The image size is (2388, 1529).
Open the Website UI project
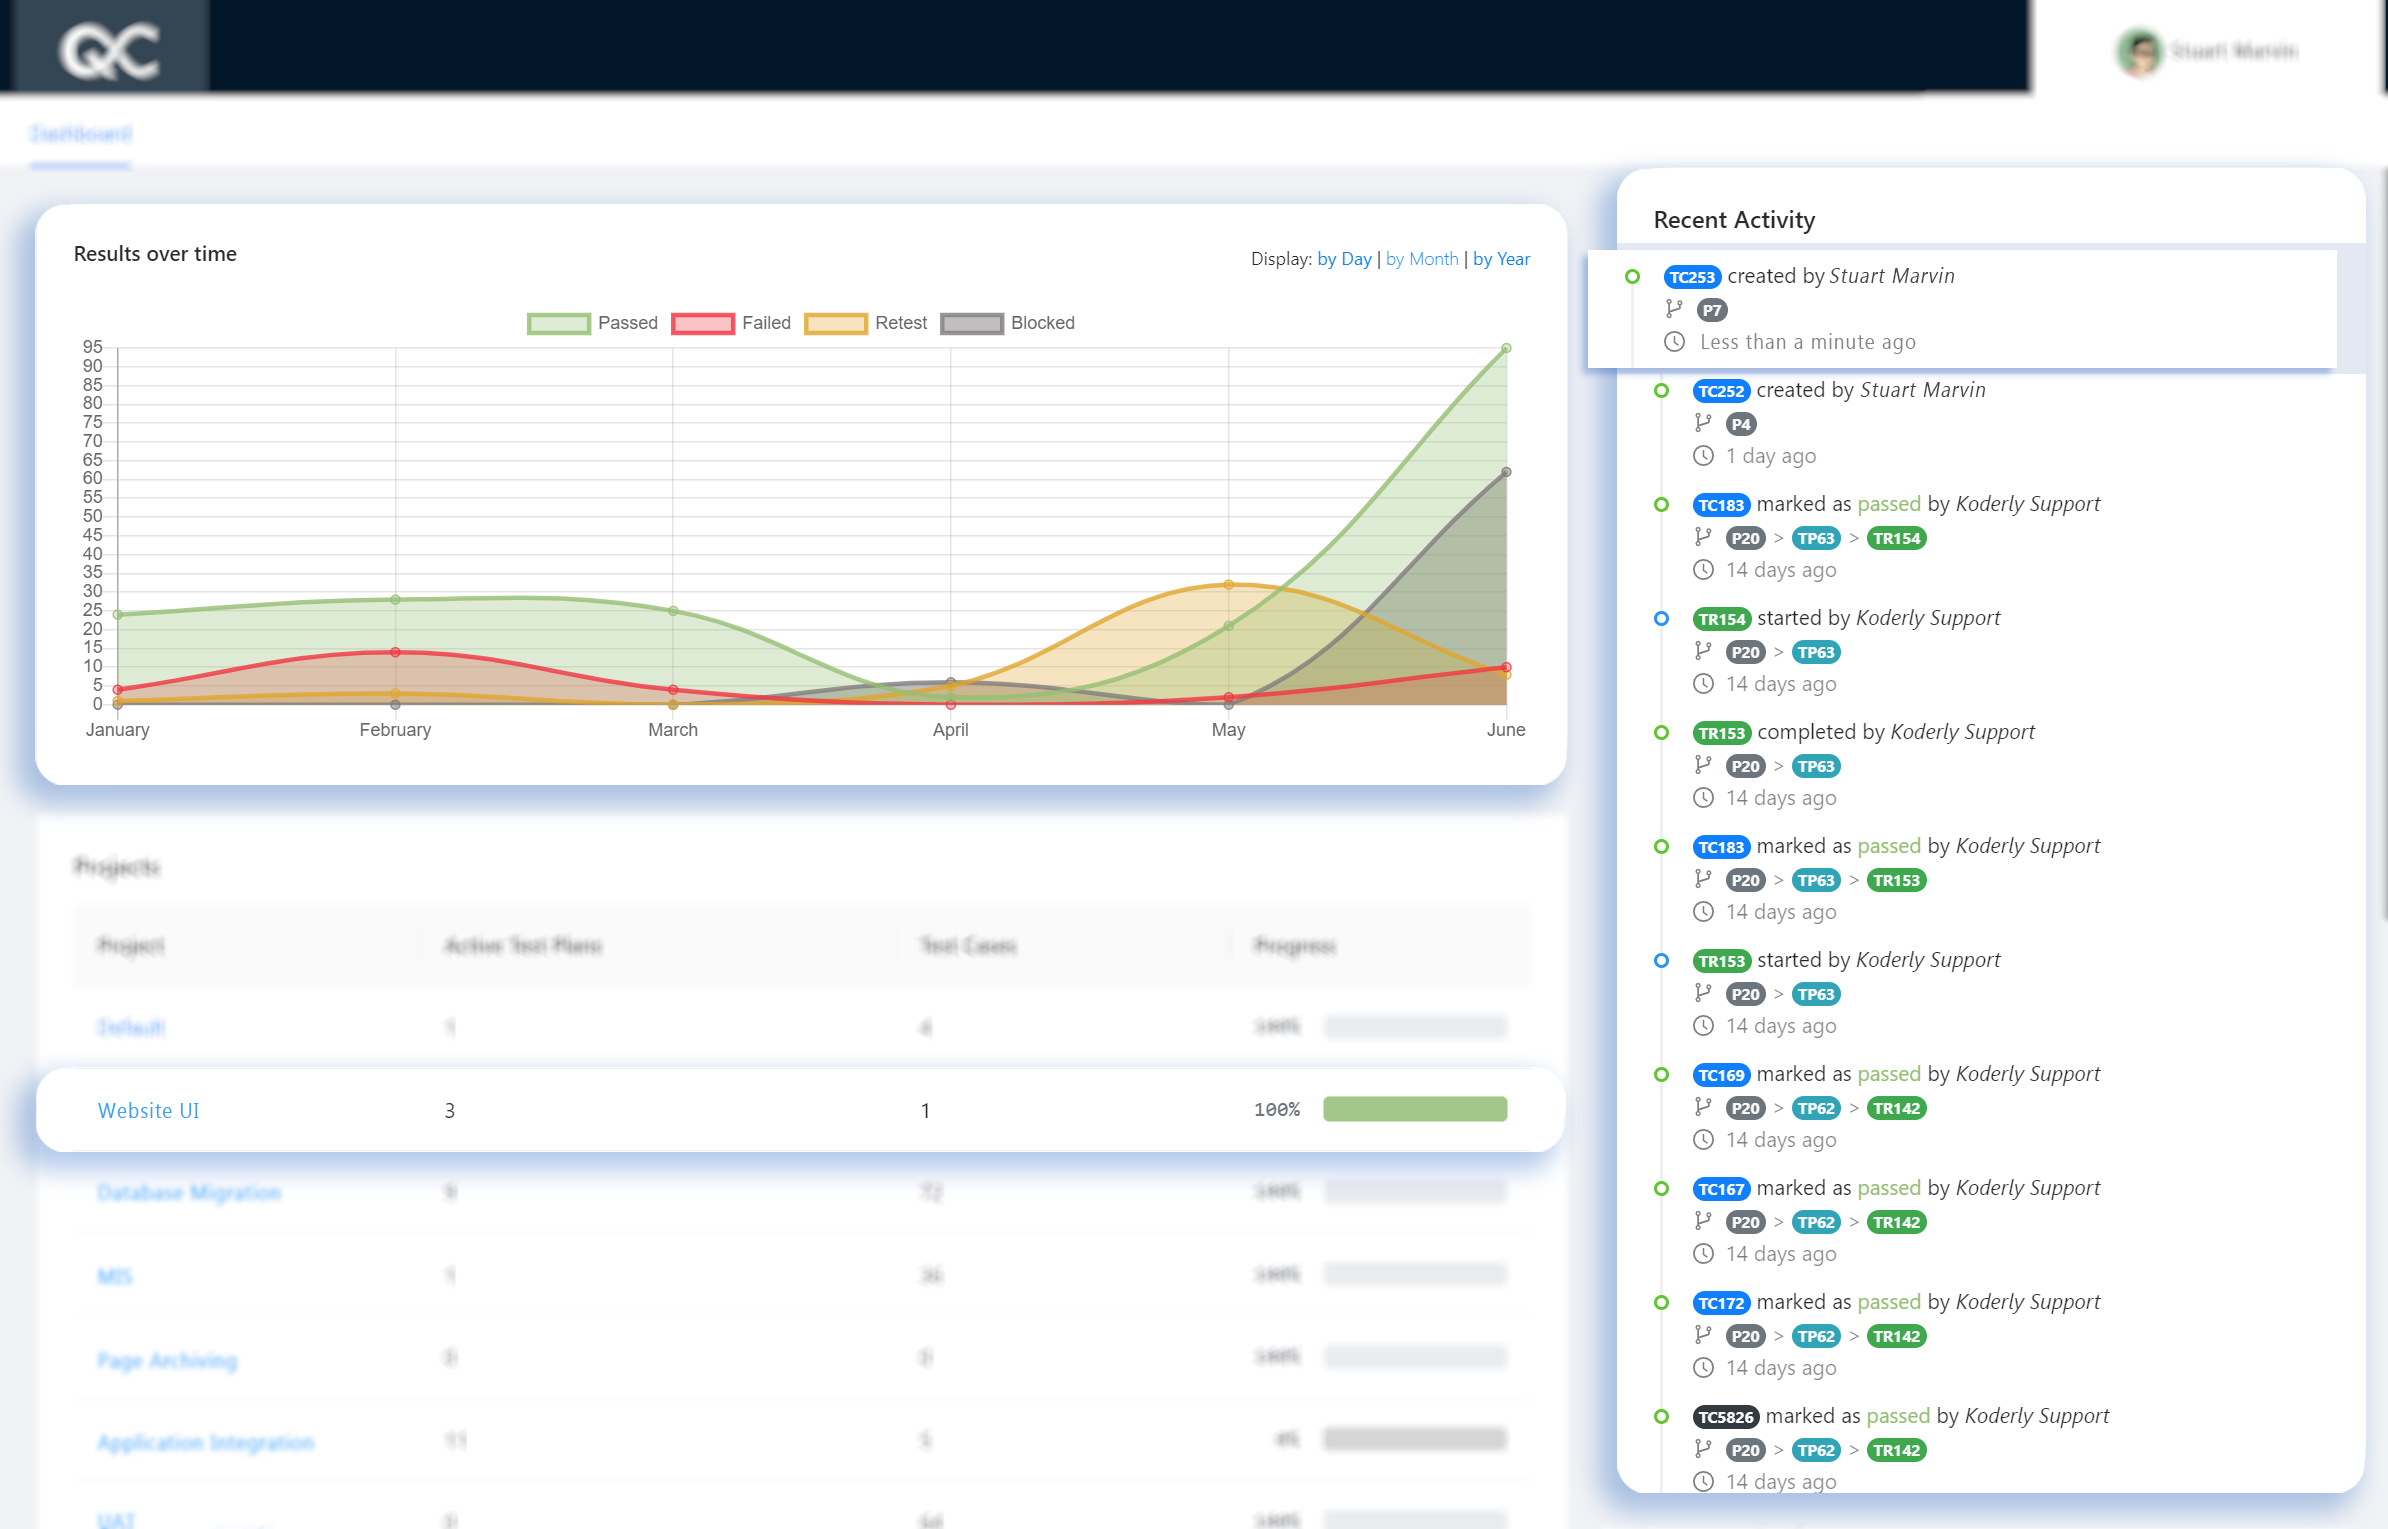click(147, 1110)
